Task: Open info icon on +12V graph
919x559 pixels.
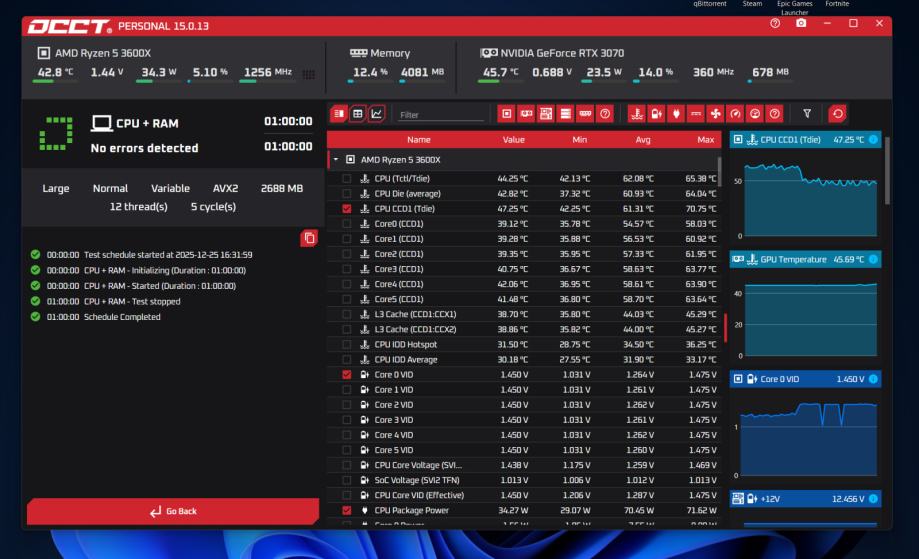Action: (x=873, y=499)
